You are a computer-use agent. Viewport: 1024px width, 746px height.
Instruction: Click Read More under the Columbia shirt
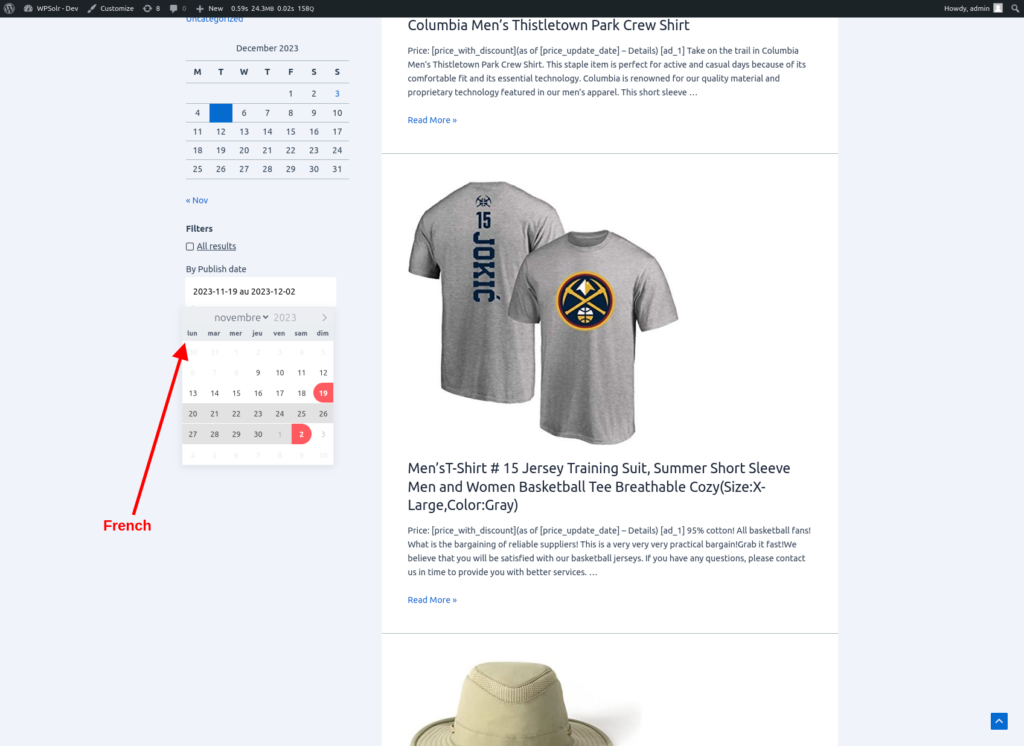coord(432,120)
